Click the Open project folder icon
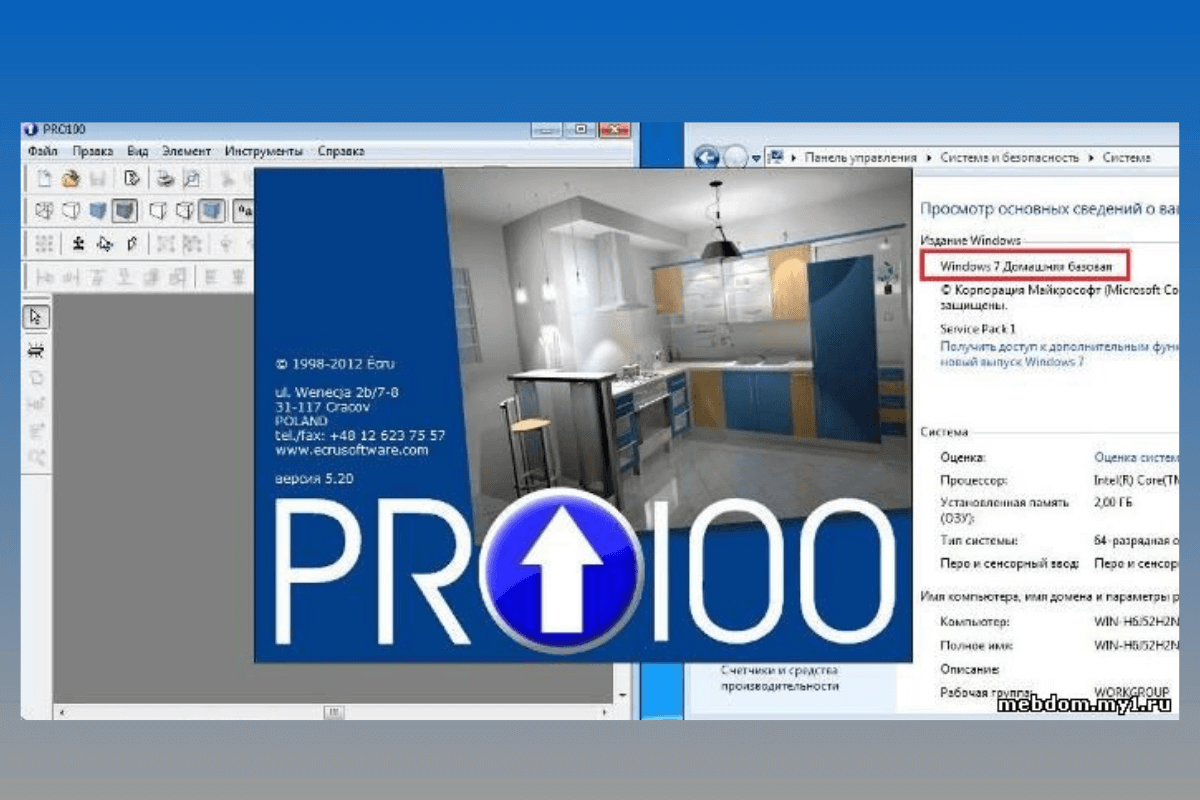Screen dimensions: 1200x800 click(x=70, y=178)
